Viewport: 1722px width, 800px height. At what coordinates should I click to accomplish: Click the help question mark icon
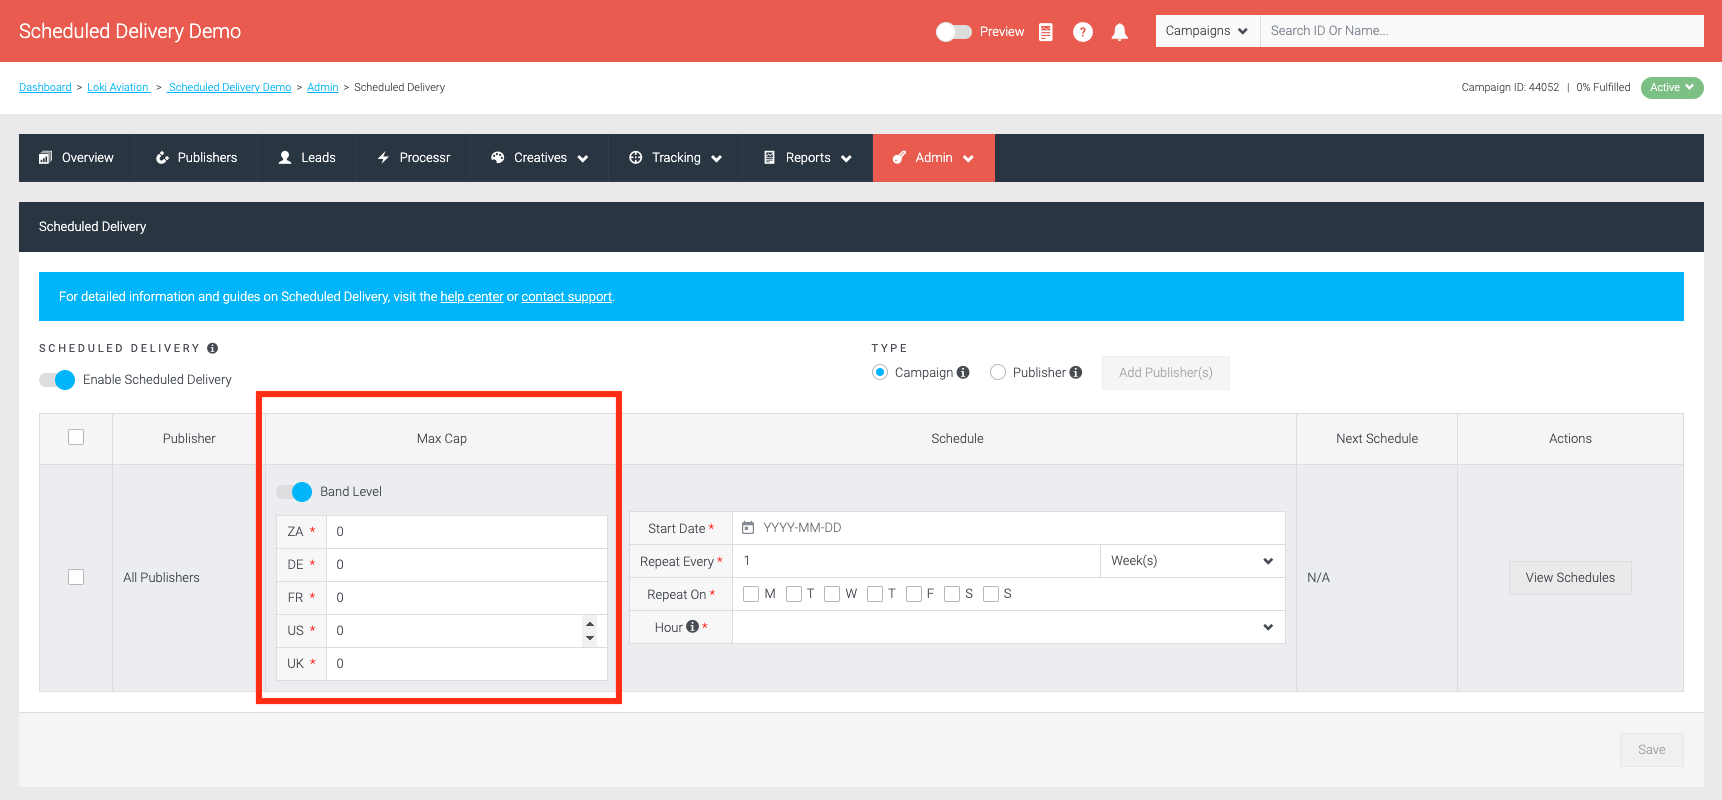1082,32
